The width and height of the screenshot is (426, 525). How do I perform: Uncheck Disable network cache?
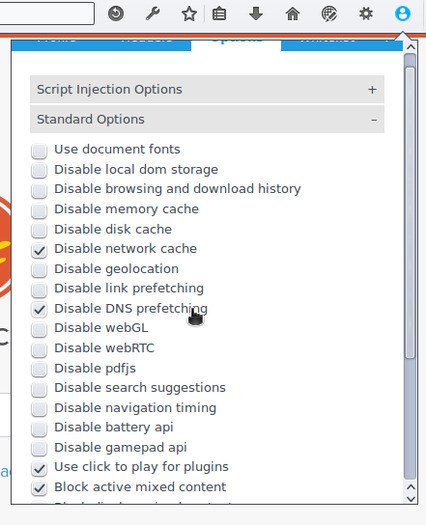(39, 250)
